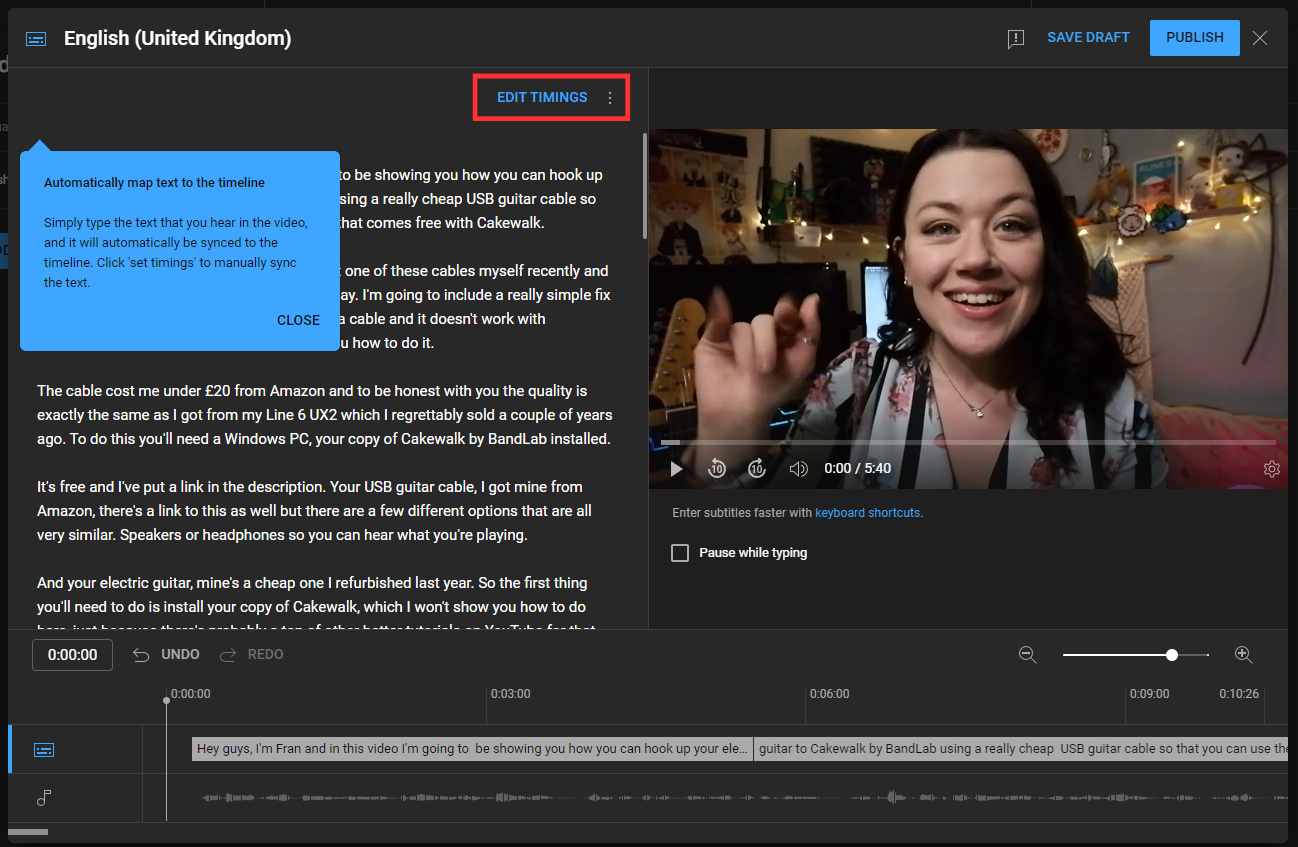Click the 'English (United Kingdom)' title
This screenshot has height=847, width=1298.
[x=178, y=38]
